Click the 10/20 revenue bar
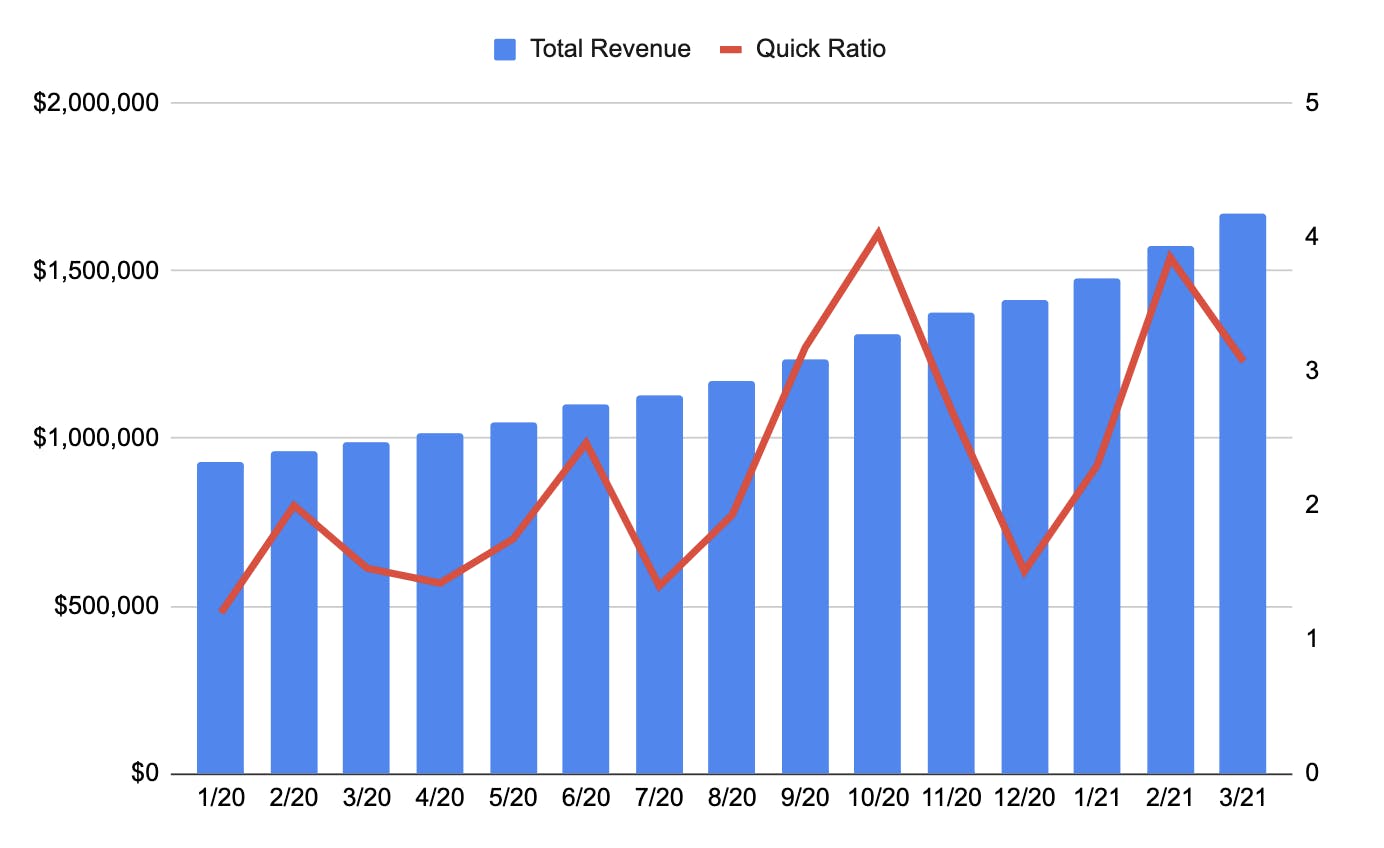1384x848 pixels. click(x=878, y=554)
